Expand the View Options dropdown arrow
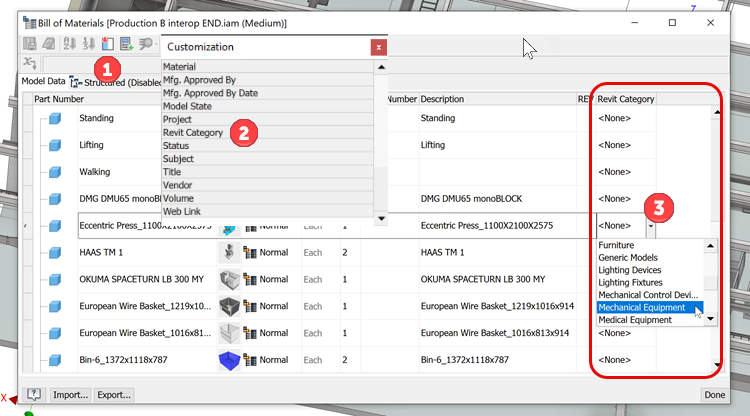Screen dimensions: 750x416 (x=157, y=44)
